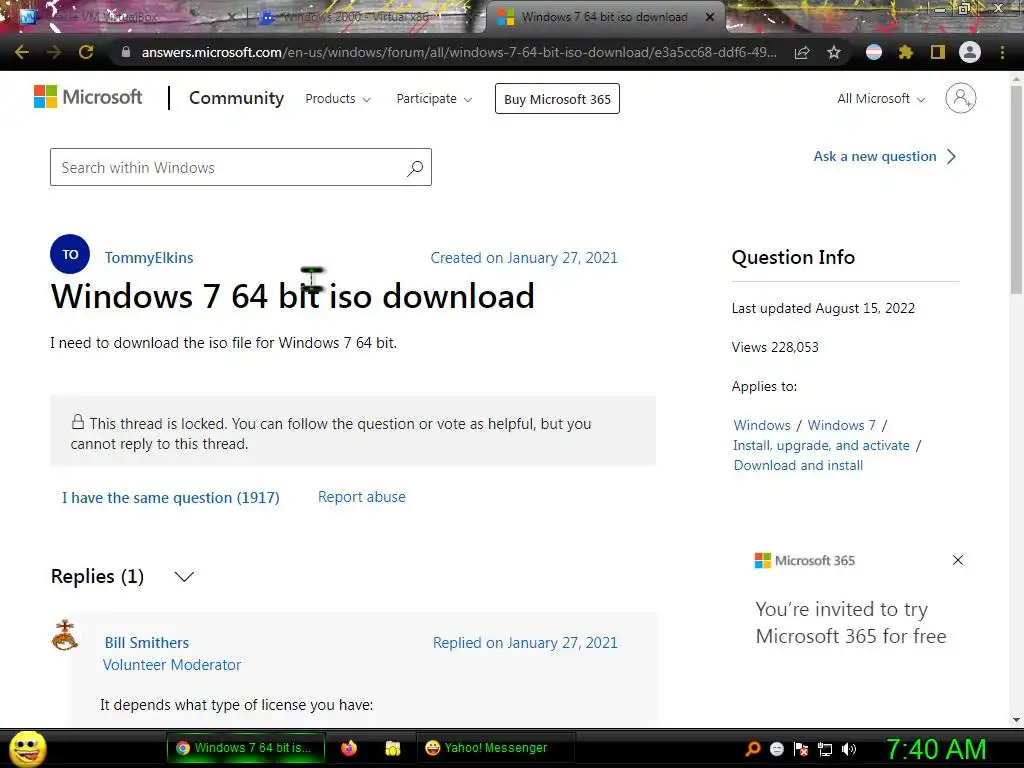
Task: Expand the Products dropdown
Action: pyautogui.click(x=338, y=99)
